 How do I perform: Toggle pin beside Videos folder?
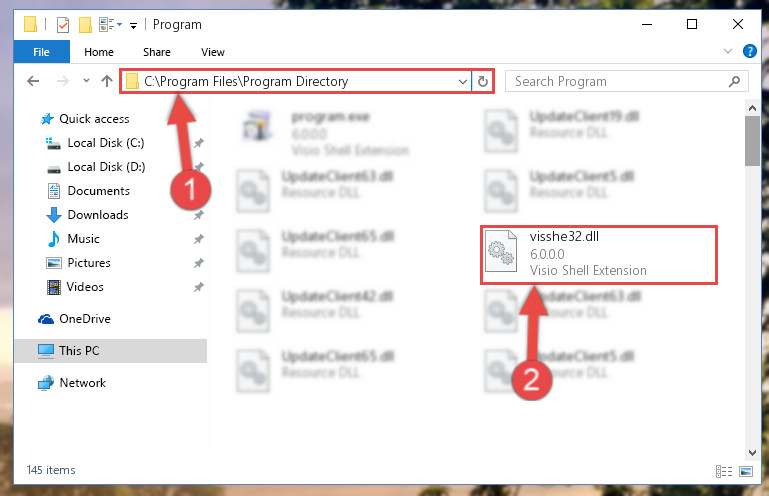[x=199, y=287]
